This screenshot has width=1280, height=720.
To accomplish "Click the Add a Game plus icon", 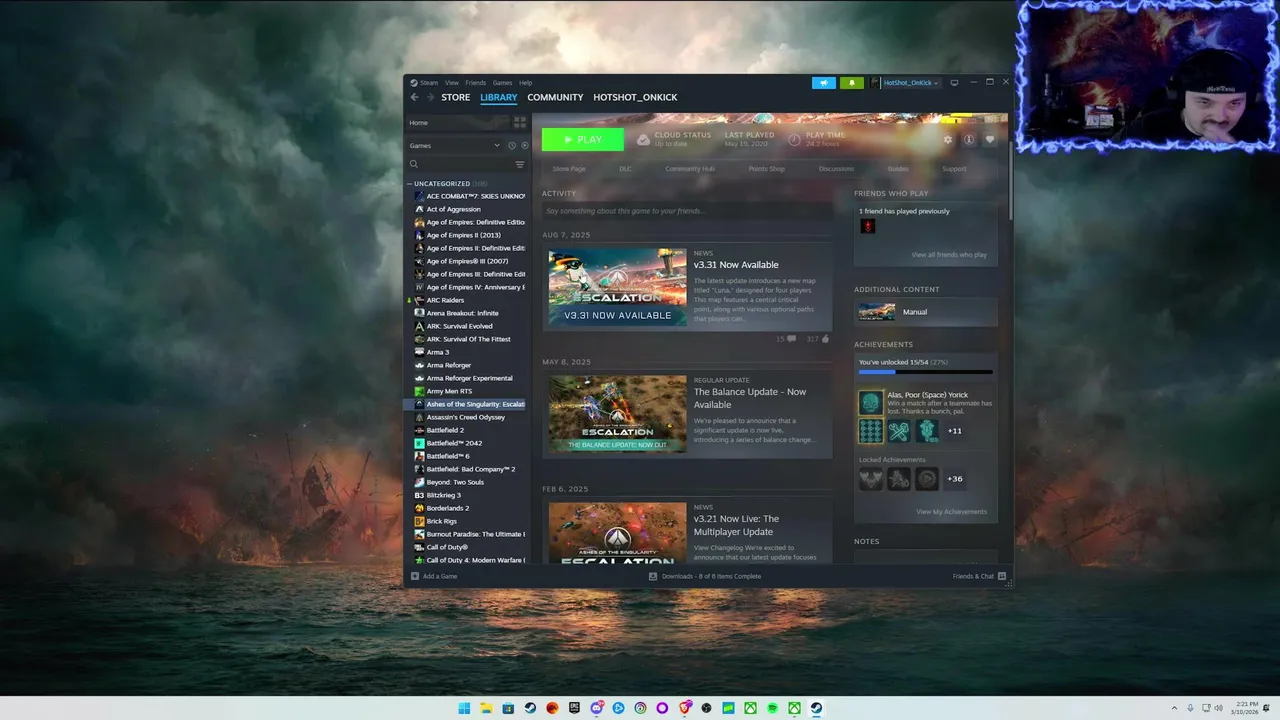I will [x=415, y=576].
